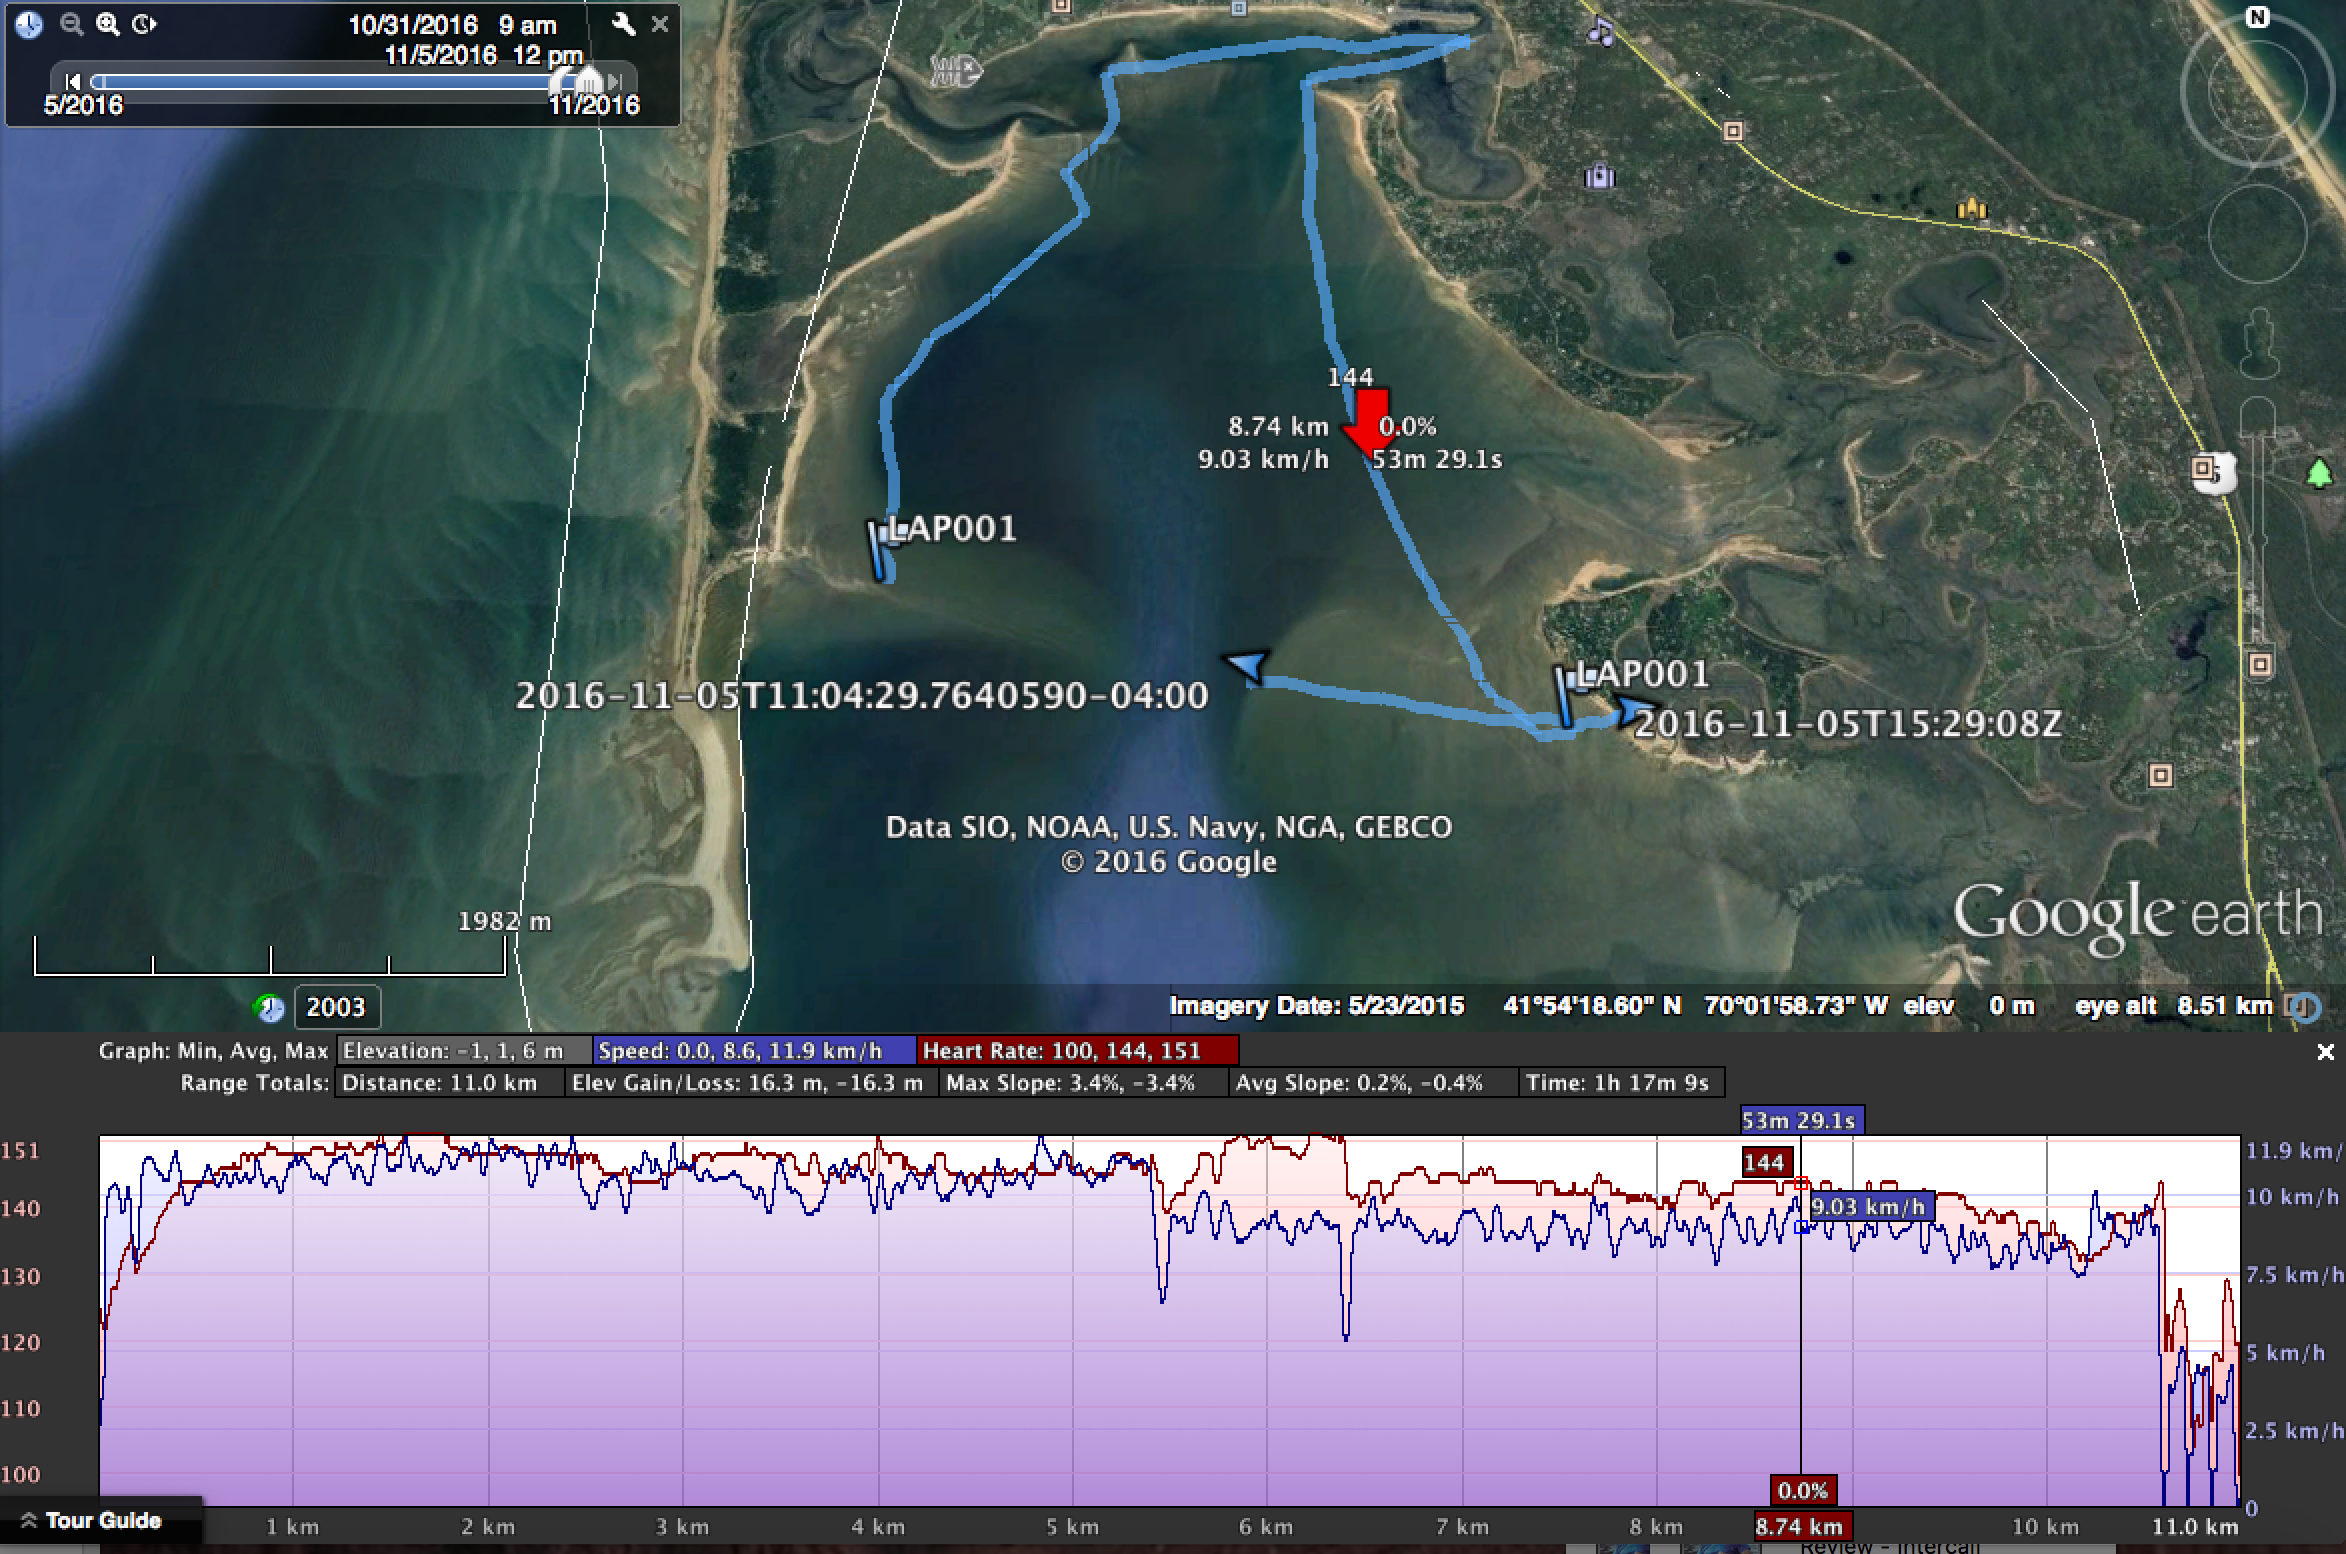Step time slider forward to end
The image size is (2346, 1554).
616,81
